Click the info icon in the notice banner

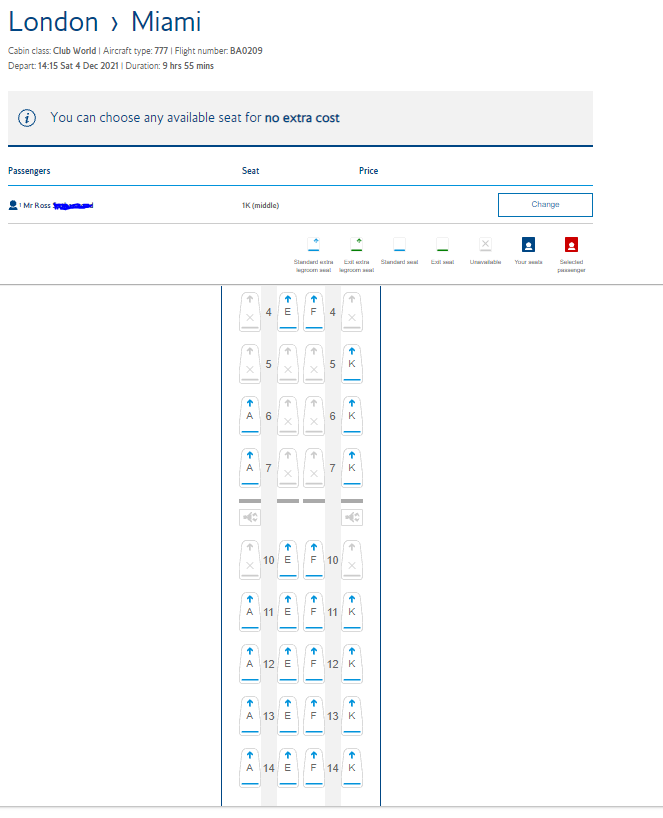pos(28,118)
